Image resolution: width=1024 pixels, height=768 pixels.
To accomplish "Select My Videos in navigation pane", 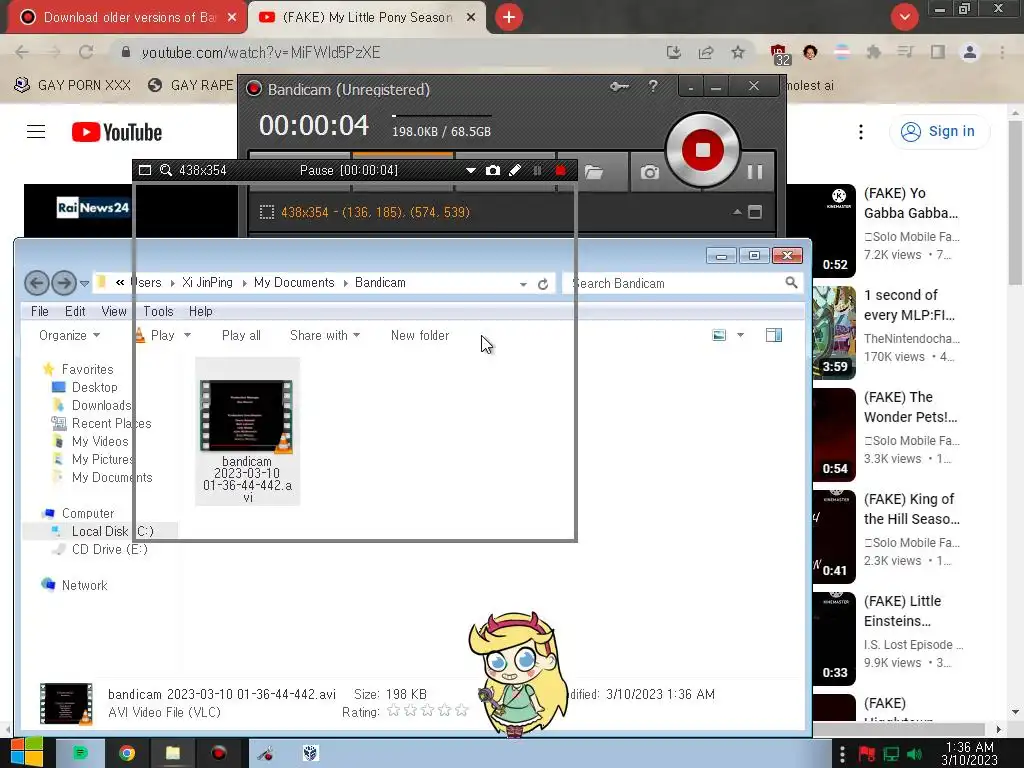I will (100, 441).
